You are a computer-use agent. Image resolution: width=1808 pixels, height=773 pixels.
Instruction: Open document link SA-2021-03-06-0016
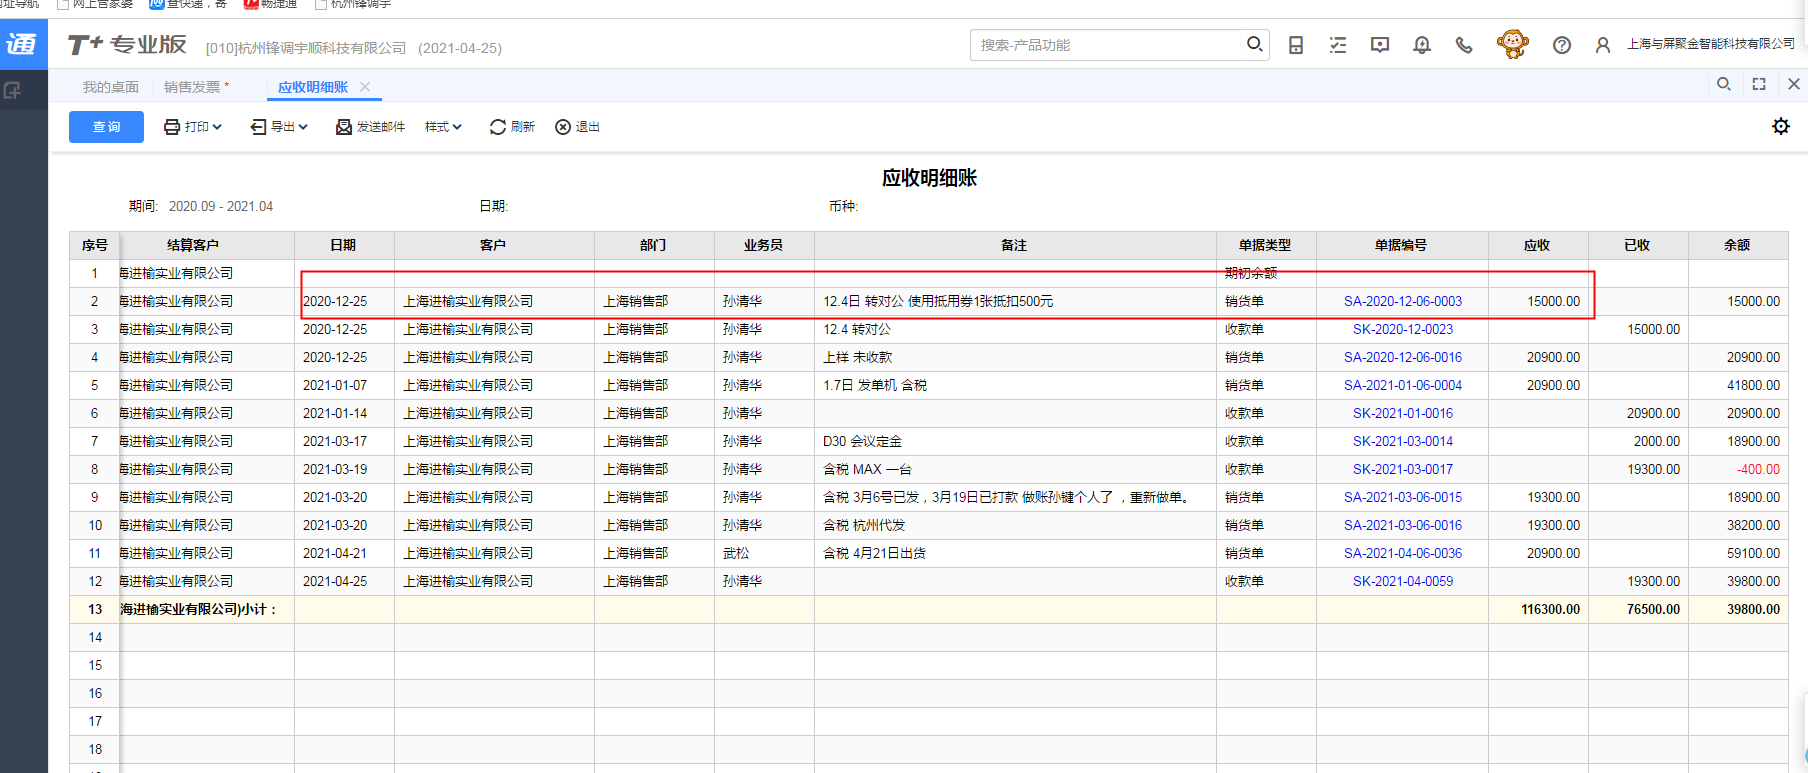pyautogui.click(x=1402, y=525)
